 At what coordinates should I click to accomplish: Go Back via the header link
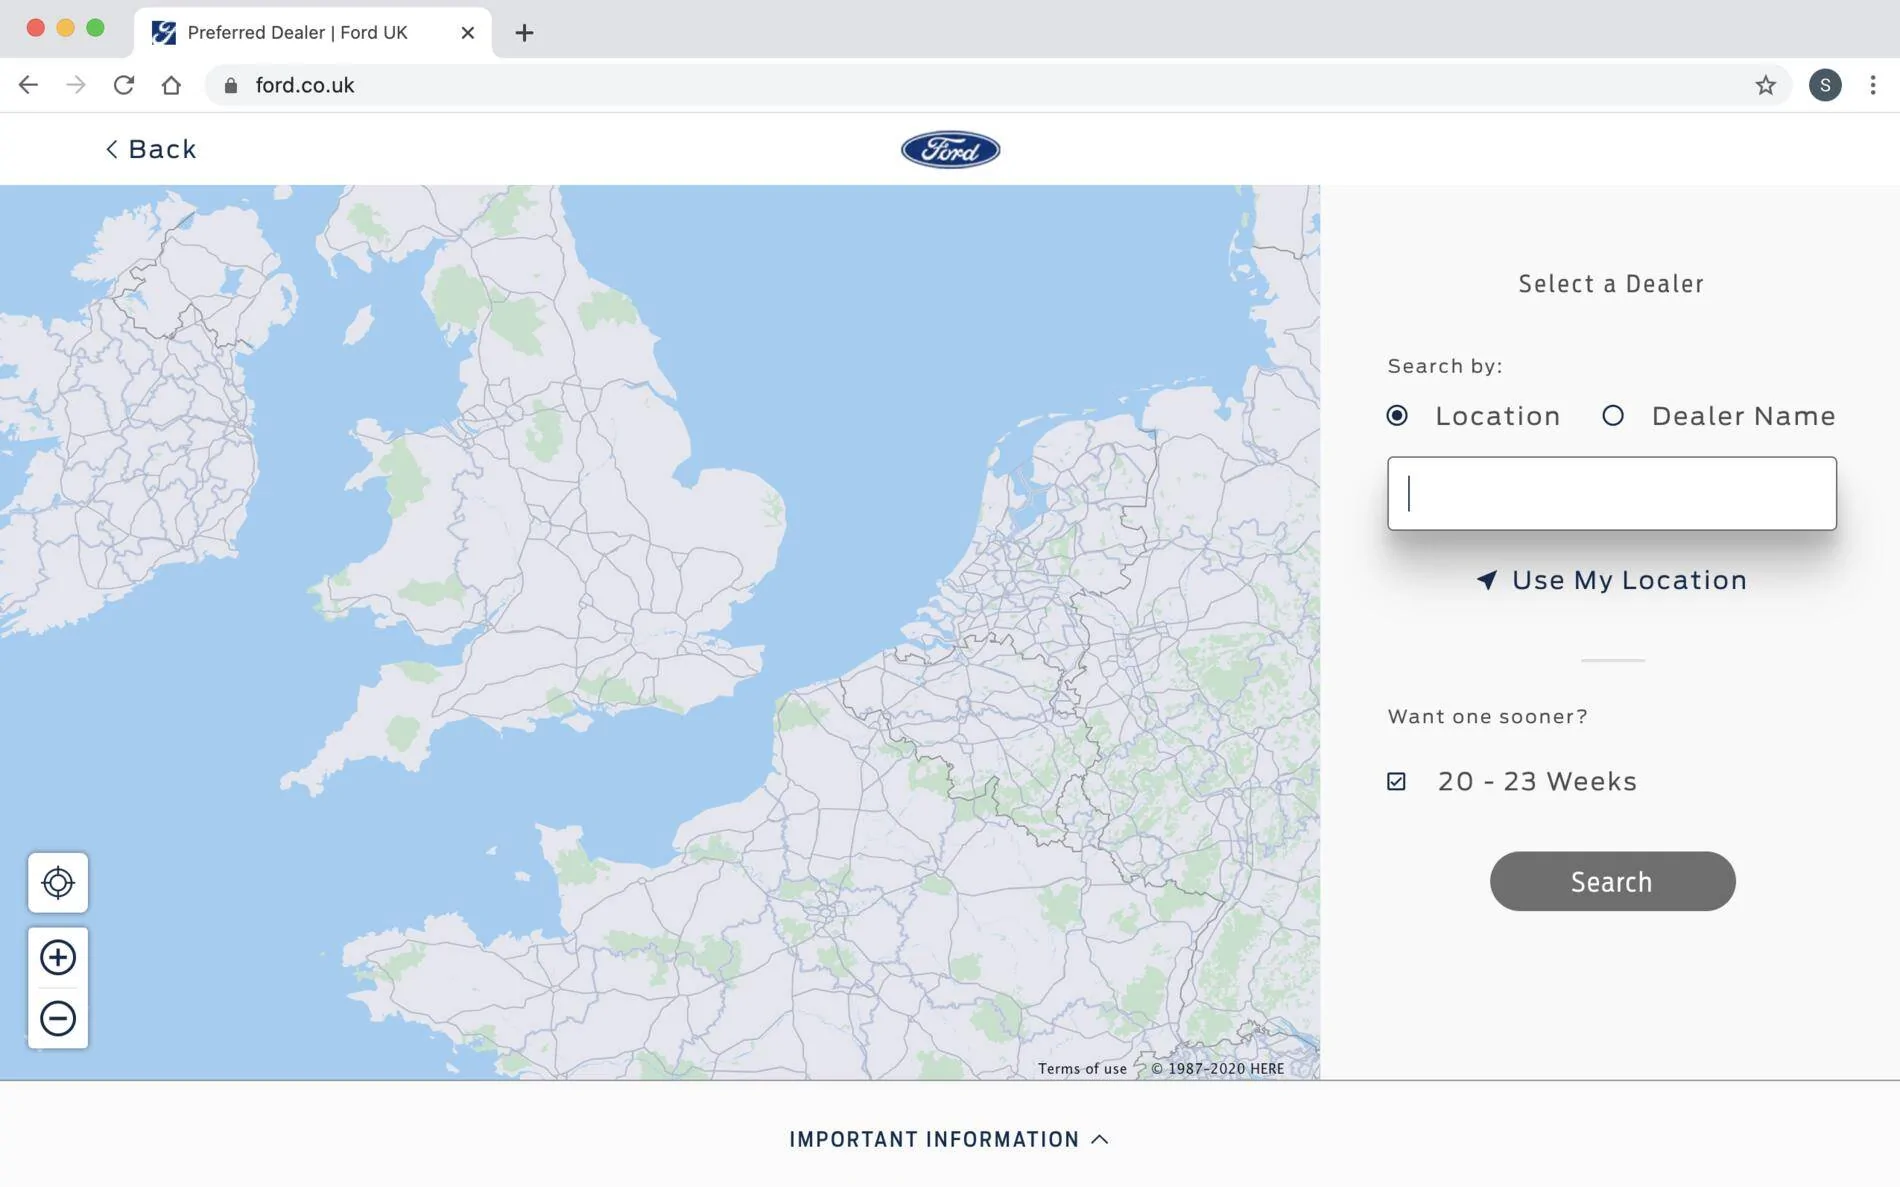151,149
